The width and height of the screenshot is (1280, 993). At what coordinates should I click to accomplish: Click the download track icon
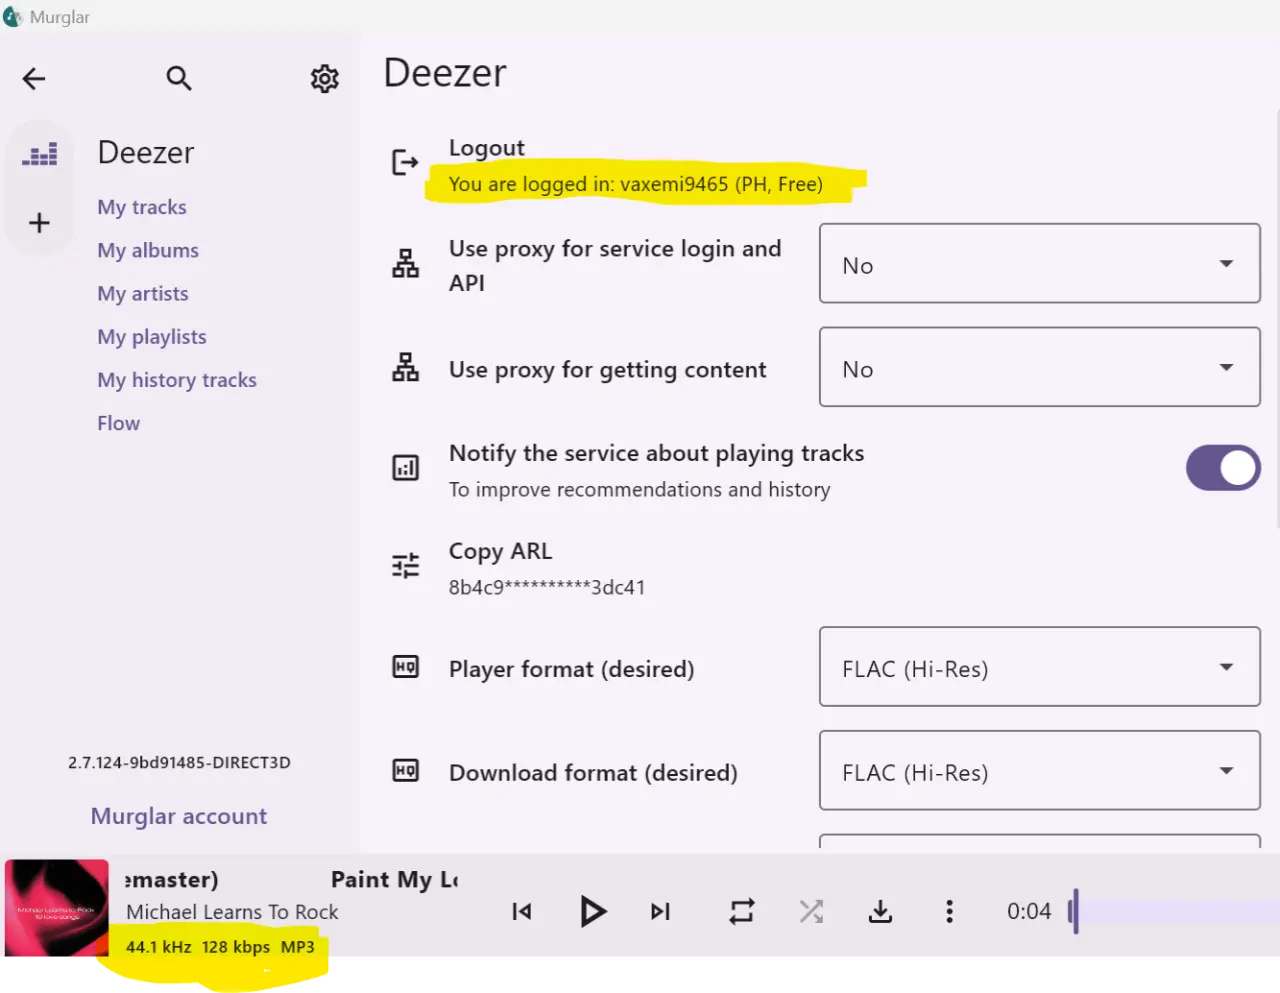point(880,911)
